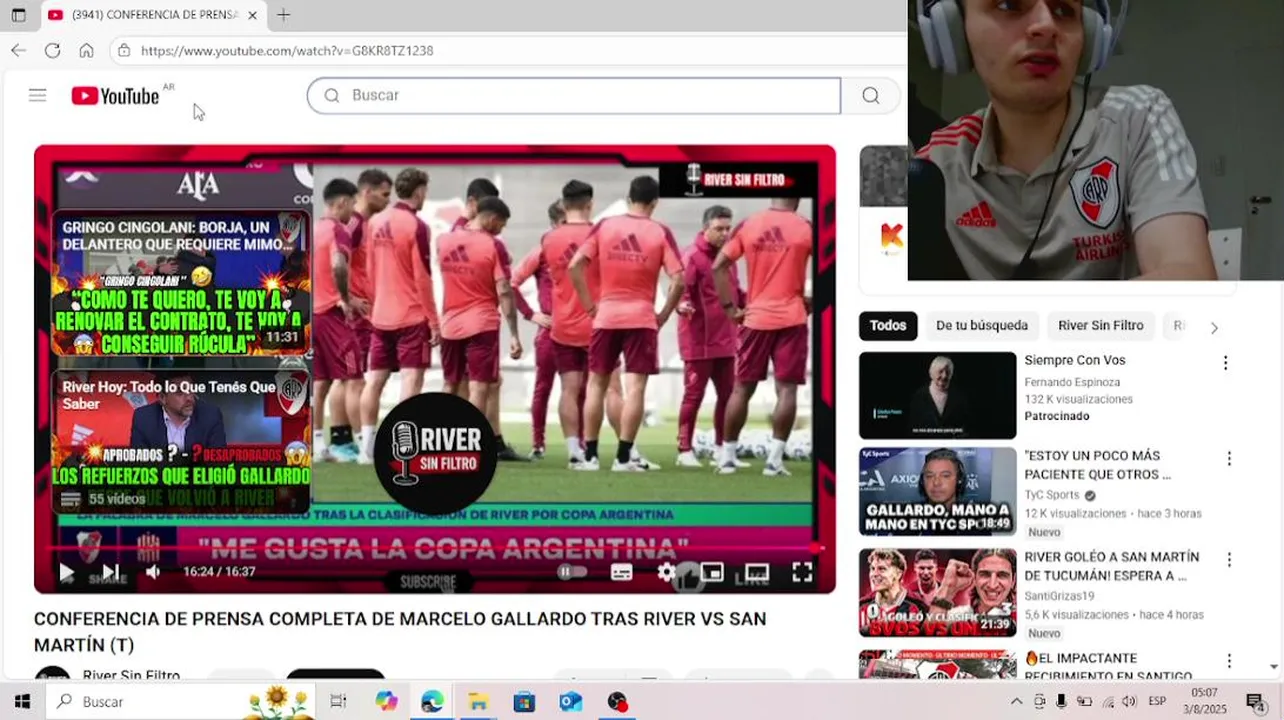Open the system tray volume control
The image size is (1284, 720).
1130,702
